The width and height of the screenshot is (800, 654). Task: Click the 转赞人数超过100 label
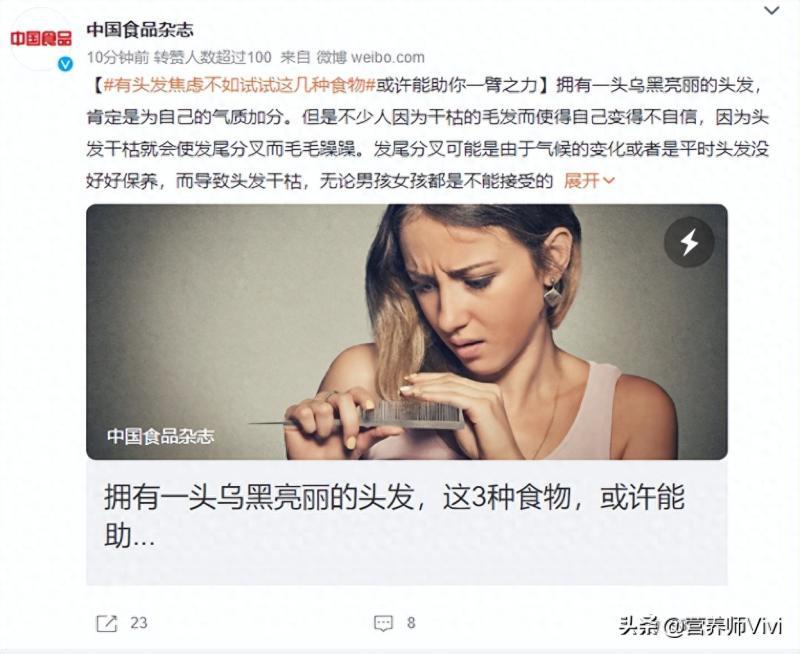[x=213, y=57]
